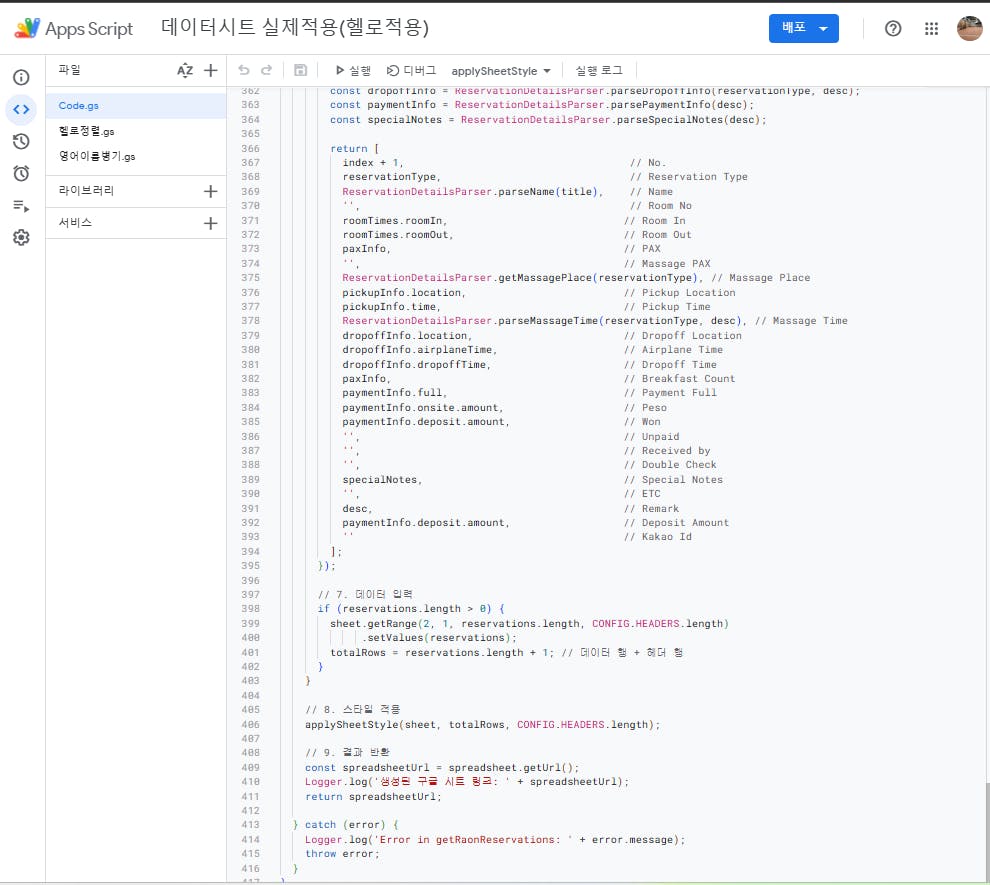Click 'const spreadsheetUrl' on line 409
This screenshot has width=990, height=885.
367,768
